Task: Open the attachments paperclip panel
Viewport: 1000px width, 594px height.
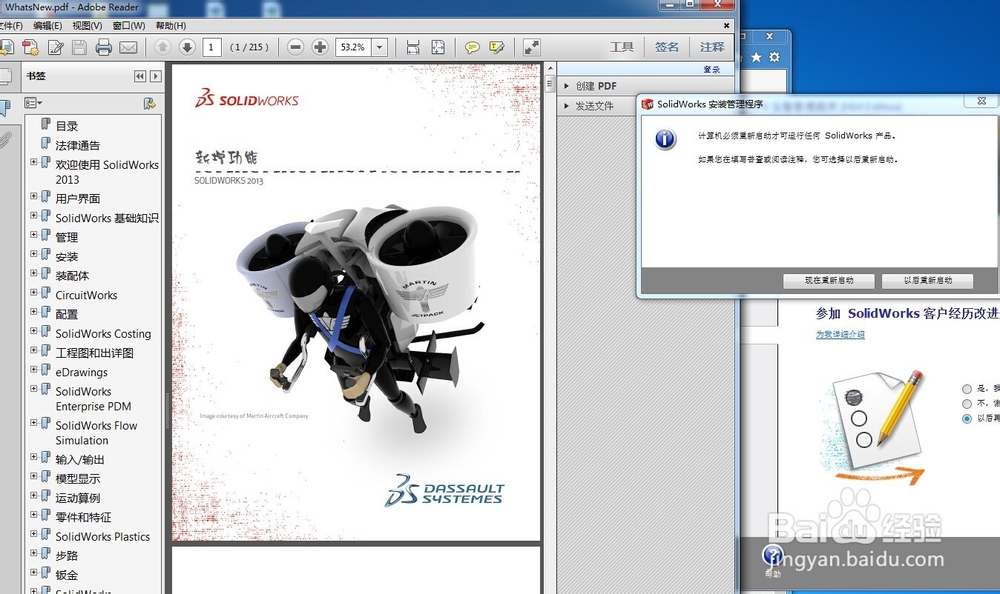Action: (5, 139)
